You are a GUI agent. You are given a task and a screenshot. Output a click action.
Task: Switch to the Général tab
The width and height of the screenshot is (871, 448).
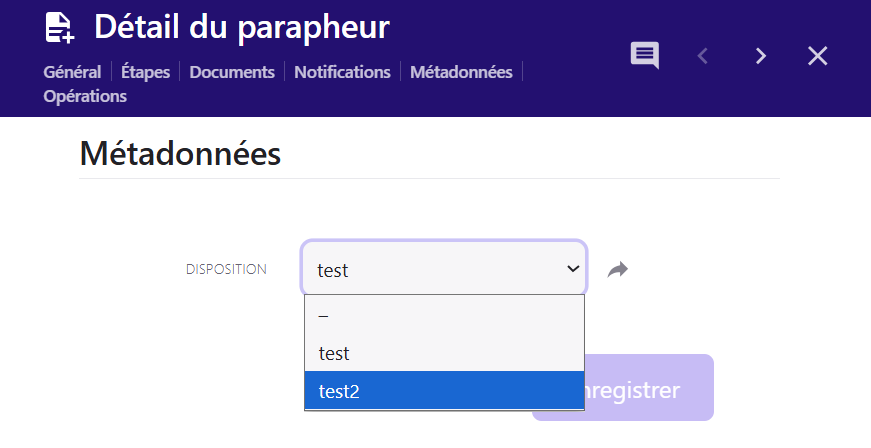(x=72, y=72)
